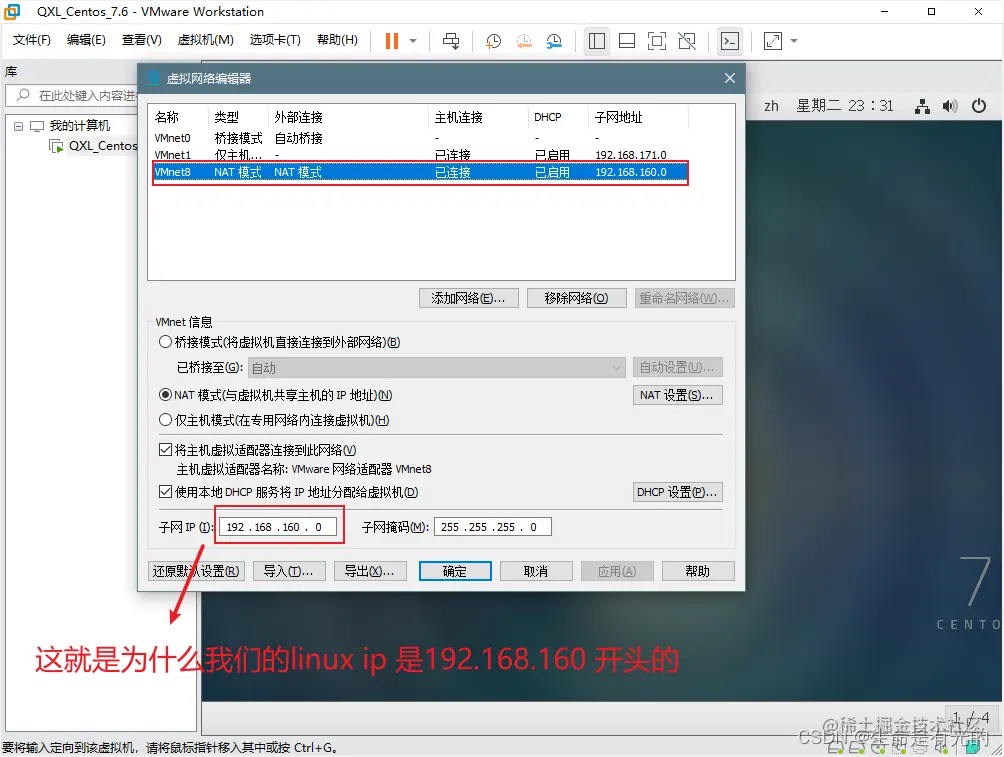Open the 虚拟机(M) menu

(x=206, y=40)
